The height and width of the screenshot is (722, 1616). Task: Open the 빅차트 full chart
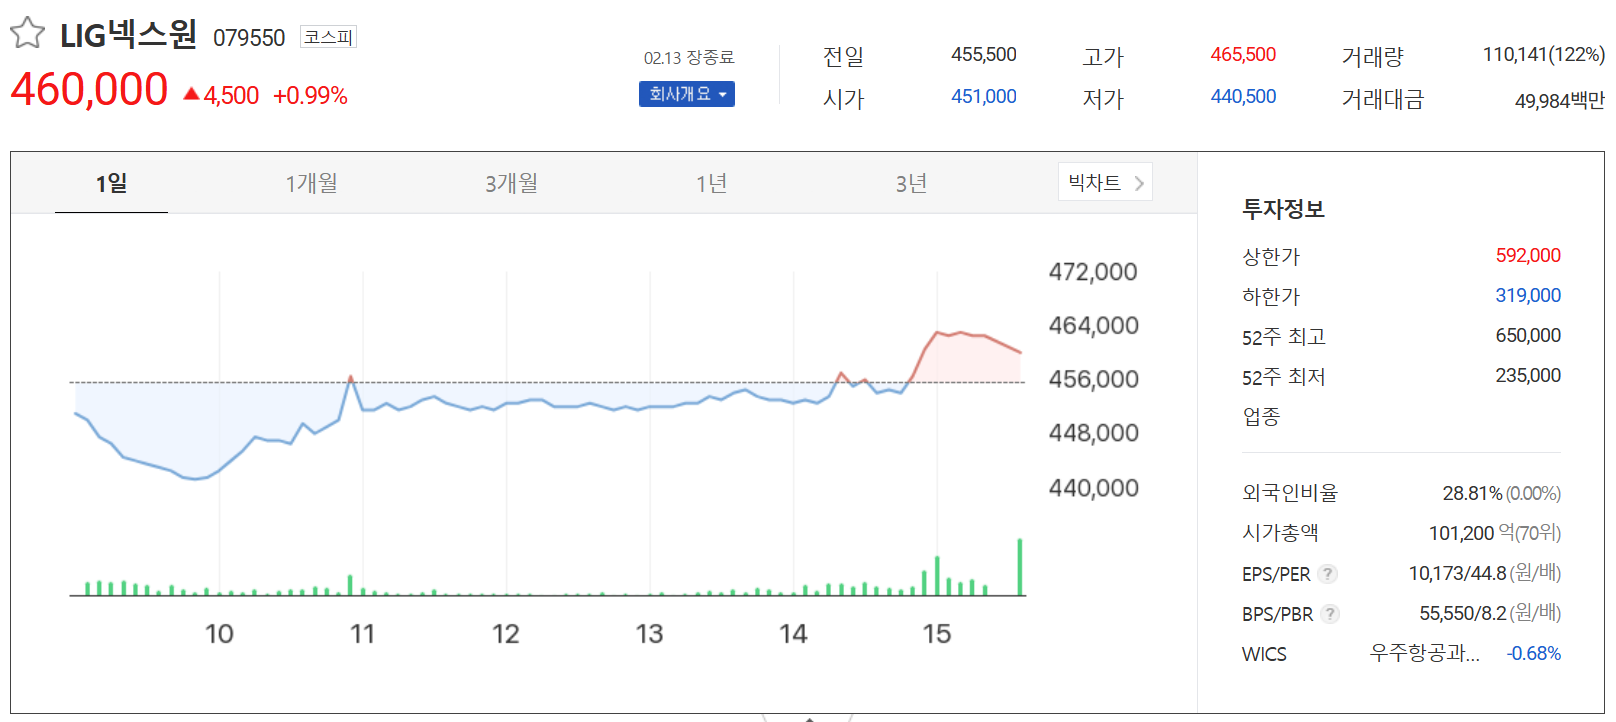pyautogui.click(x=1105, y=182)
